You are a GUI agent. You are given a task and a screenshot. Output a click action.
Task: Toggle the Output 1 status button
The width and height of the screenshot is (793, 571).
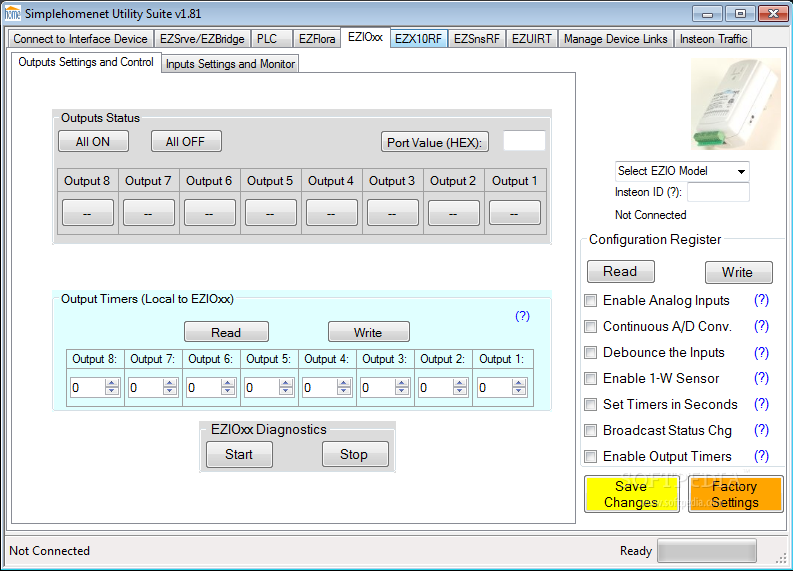click(x=514, y=213)
